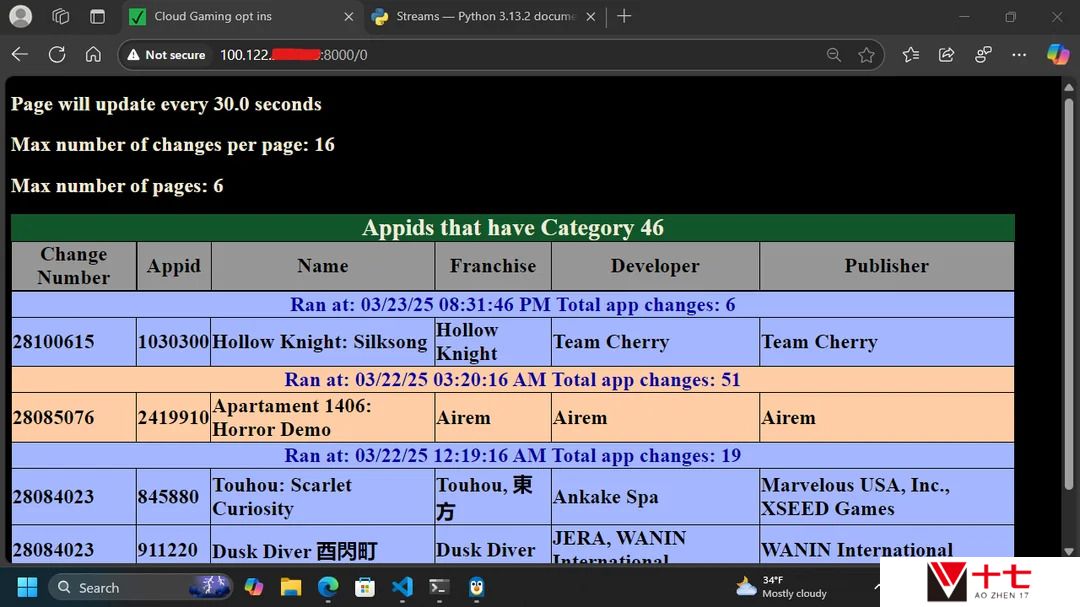
Task: Open the Share icon in the toolbar
Action: point(946,54)
